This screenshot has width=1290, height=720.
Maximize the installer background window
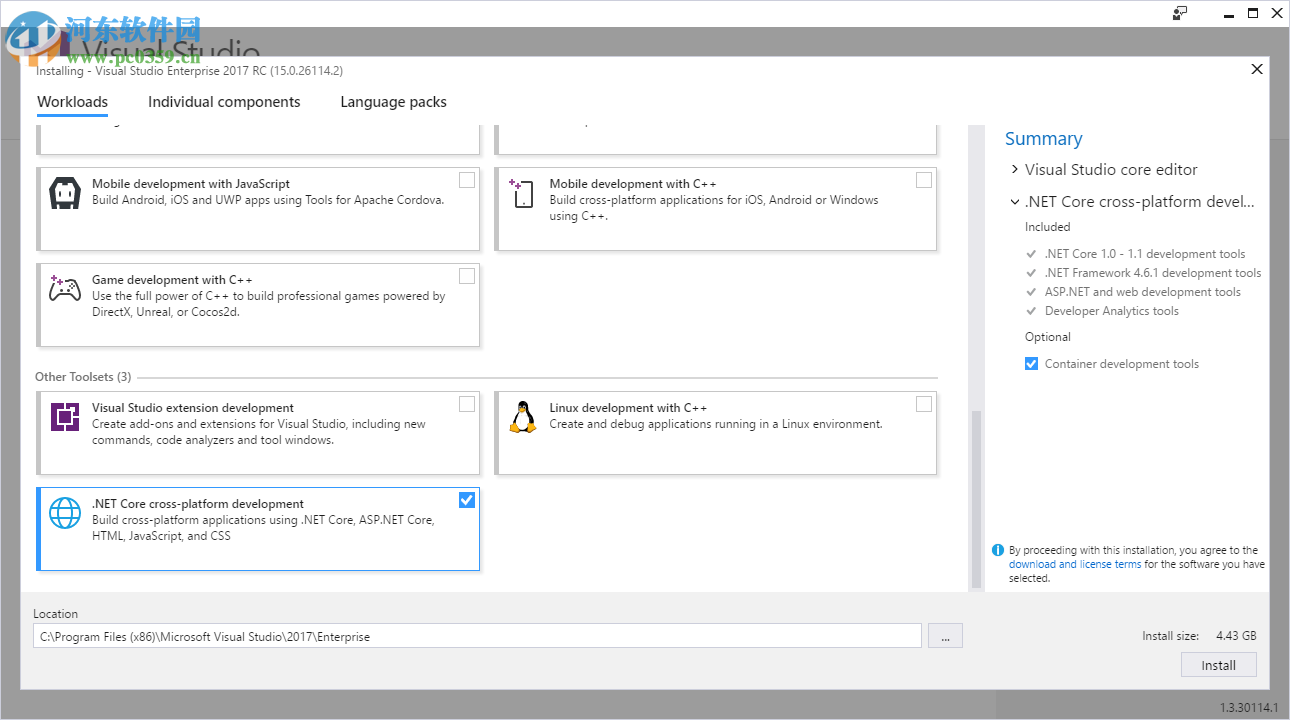pyautogui.click(x=1253, y=13)
